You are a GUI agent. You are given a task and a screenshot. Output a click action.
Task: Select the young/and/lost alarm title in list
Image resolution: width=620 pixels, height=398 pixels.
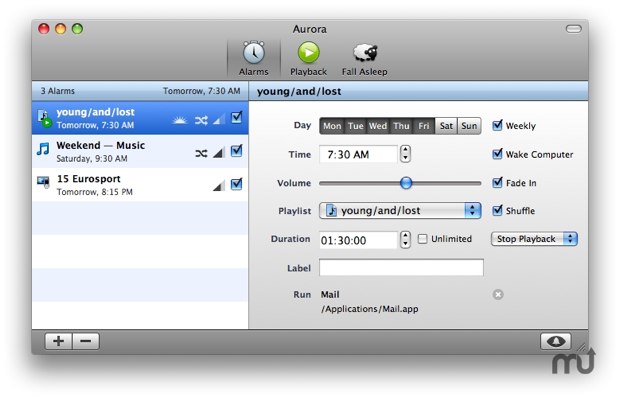[x=95, y=112]
